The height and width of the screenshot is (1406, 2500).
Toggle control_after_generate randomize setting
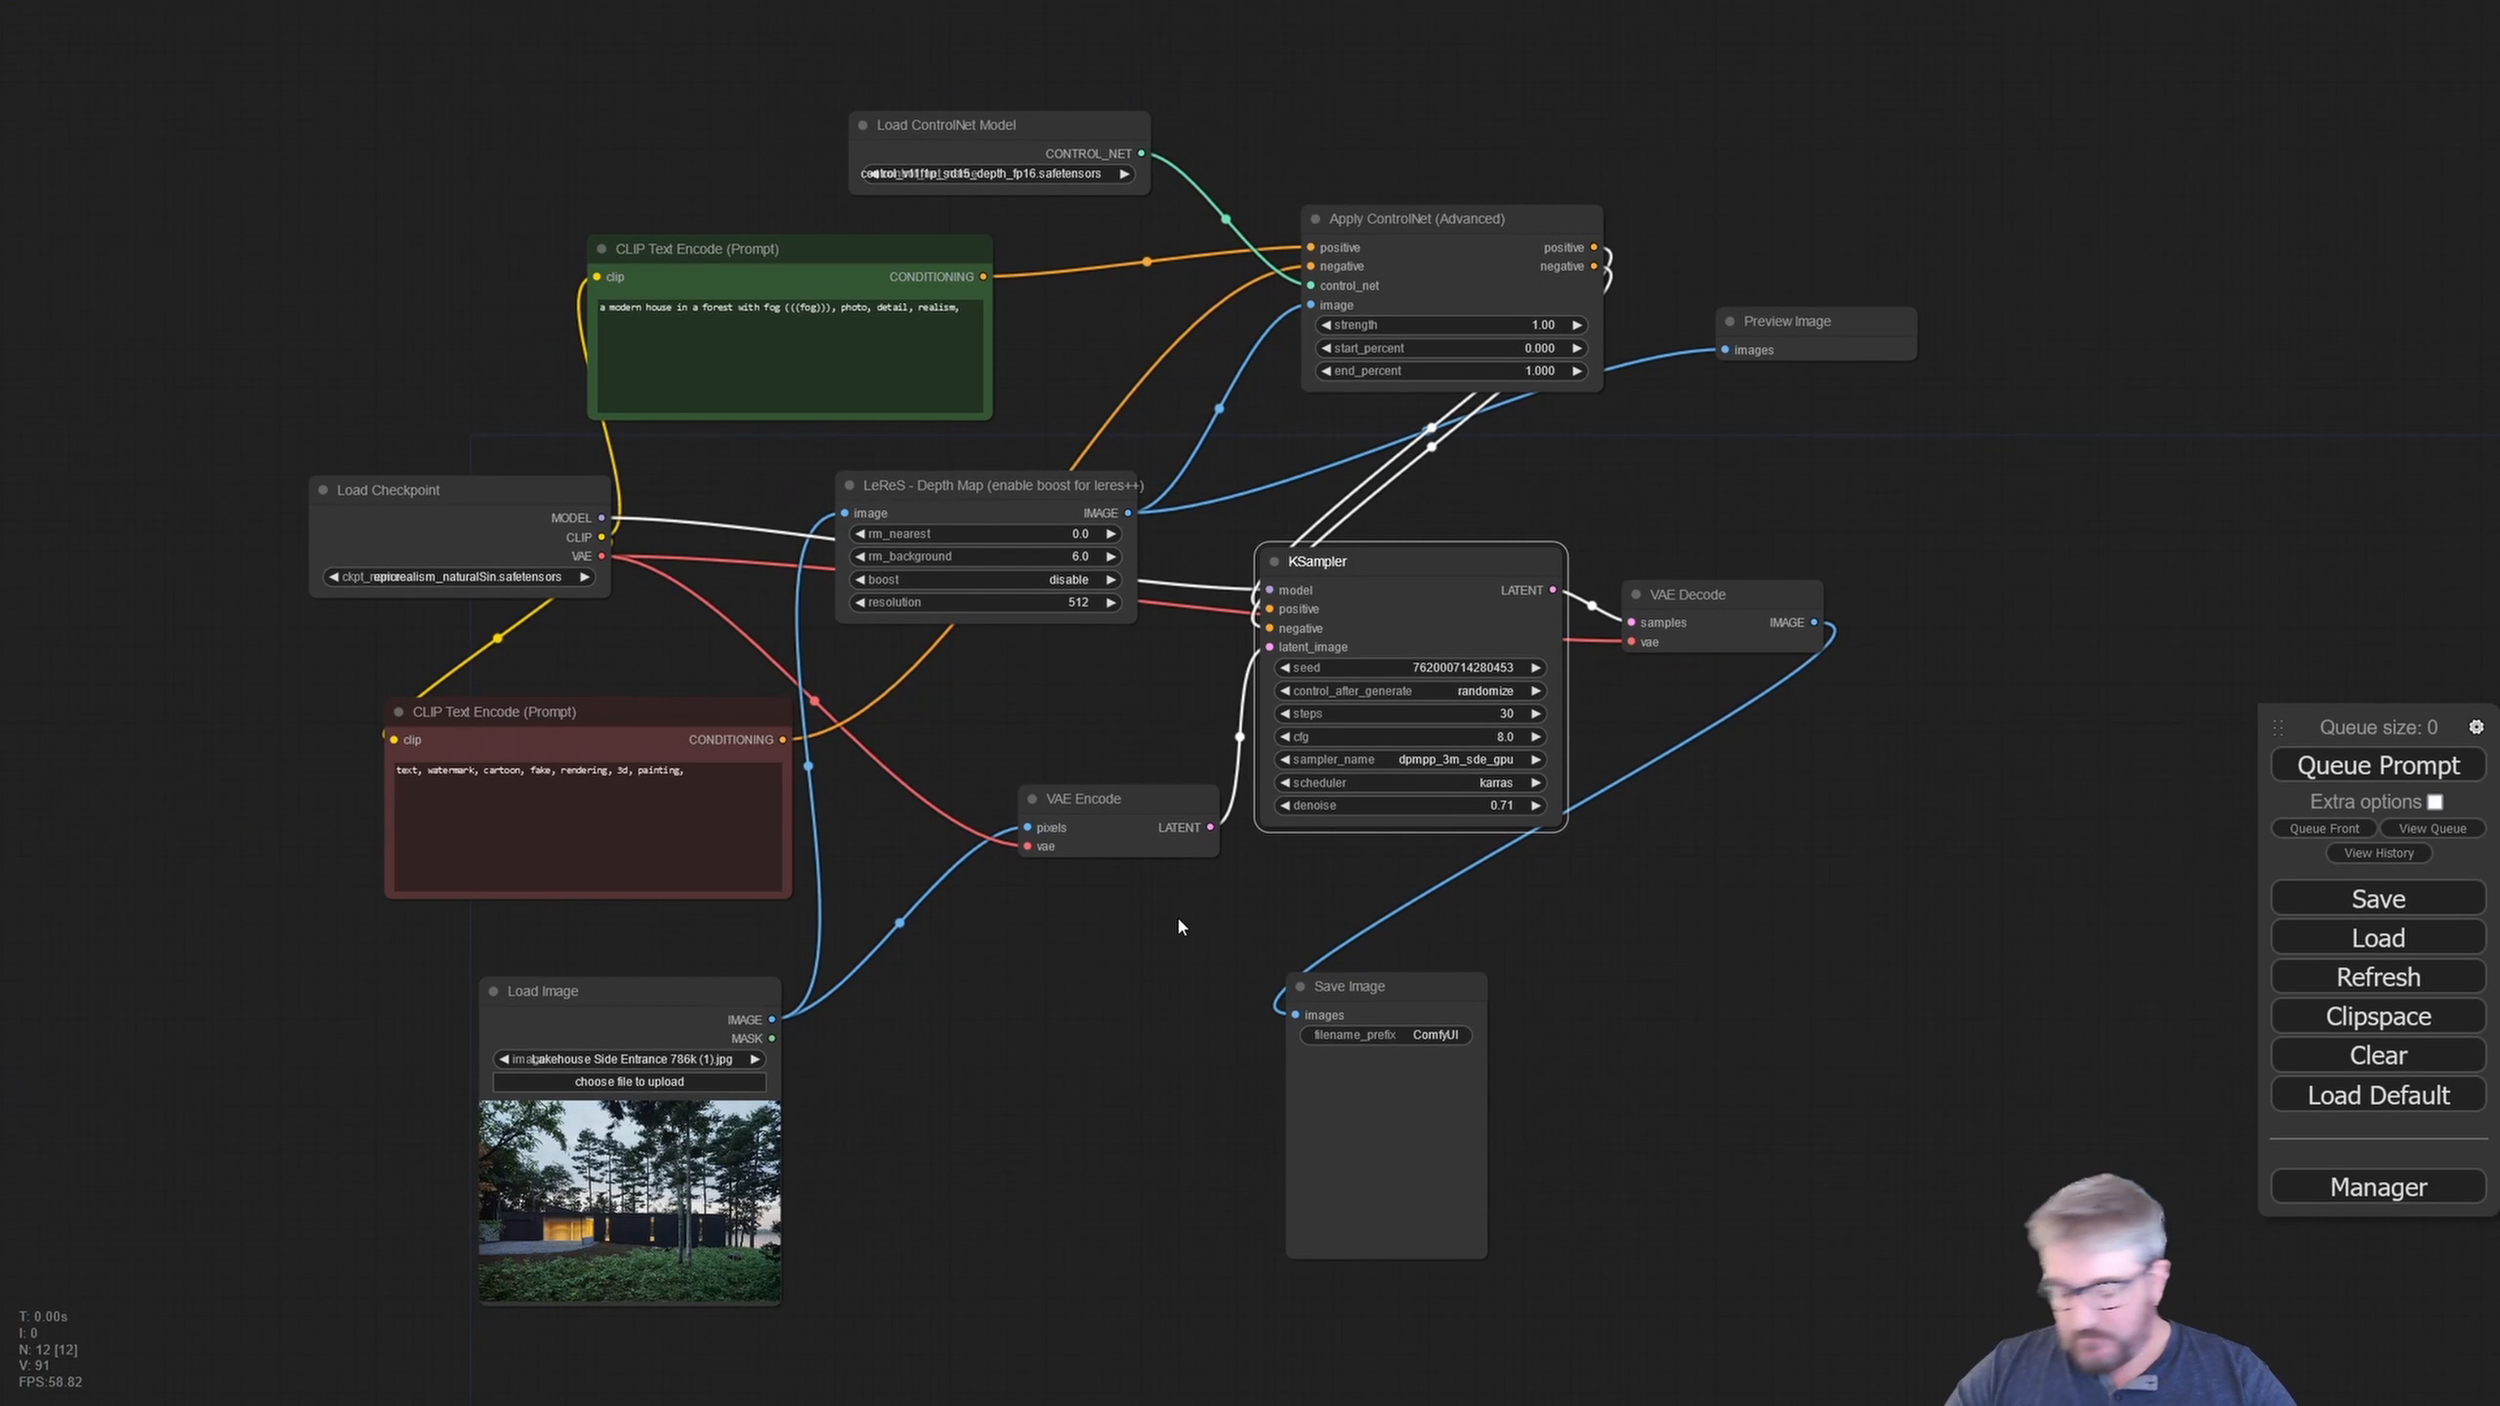(x=1410, y=691)
